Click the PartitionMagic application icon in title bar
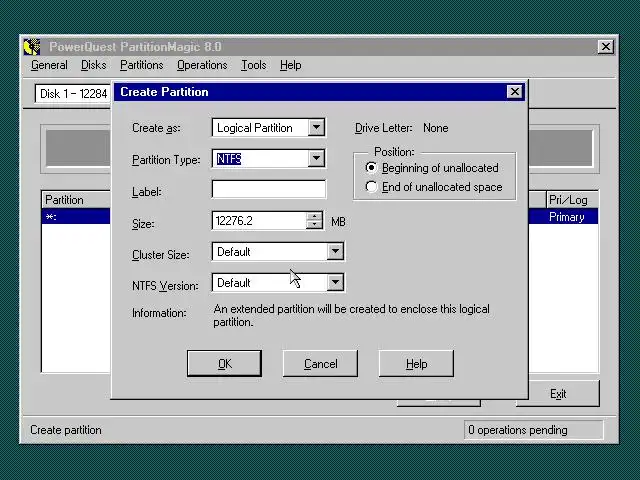The width and height of the screenshot is (640, 480). pyautogui.click(x=32, y=47)
